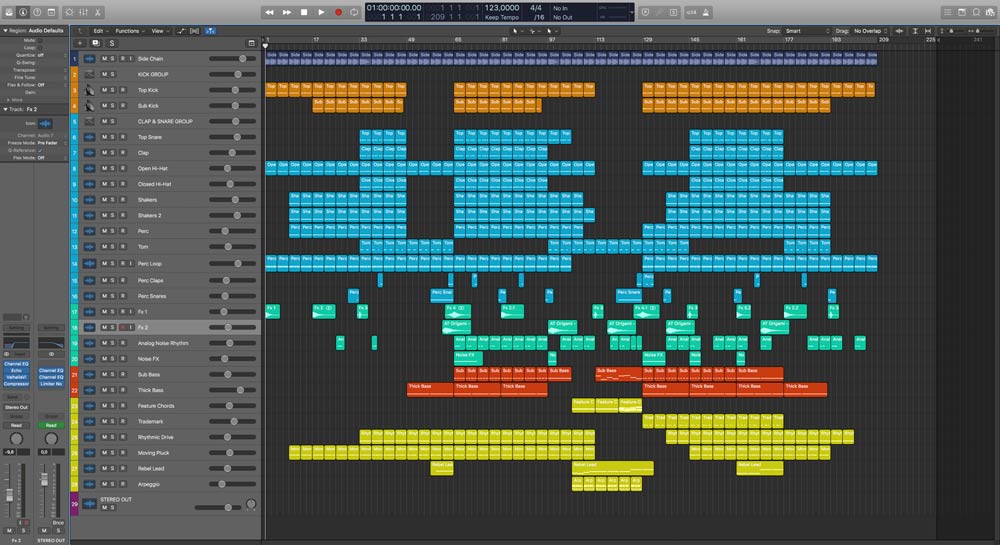Add a new track with plus button
Image resolution: width=1000 pixels, height=545 pixels.
pyautogui.click(x=79, y=44)
